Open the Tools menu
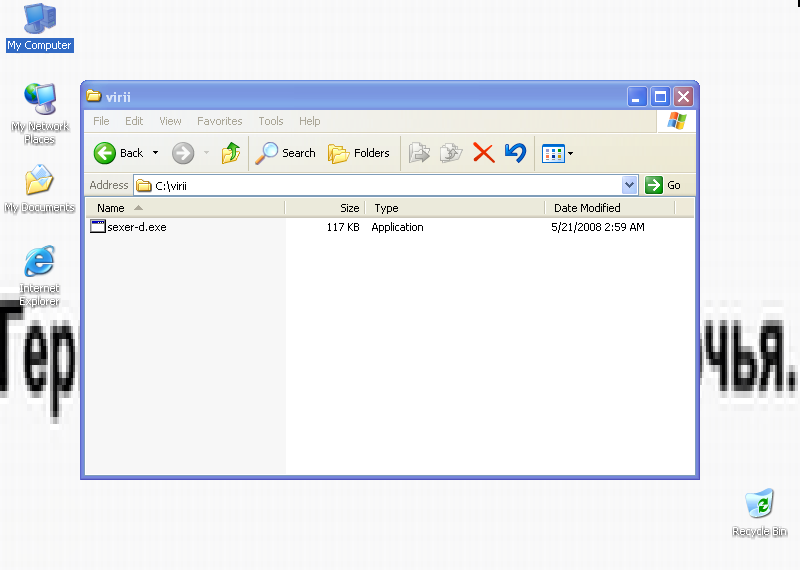The height and width of the screenshot is (570, 800). point(270,121)
